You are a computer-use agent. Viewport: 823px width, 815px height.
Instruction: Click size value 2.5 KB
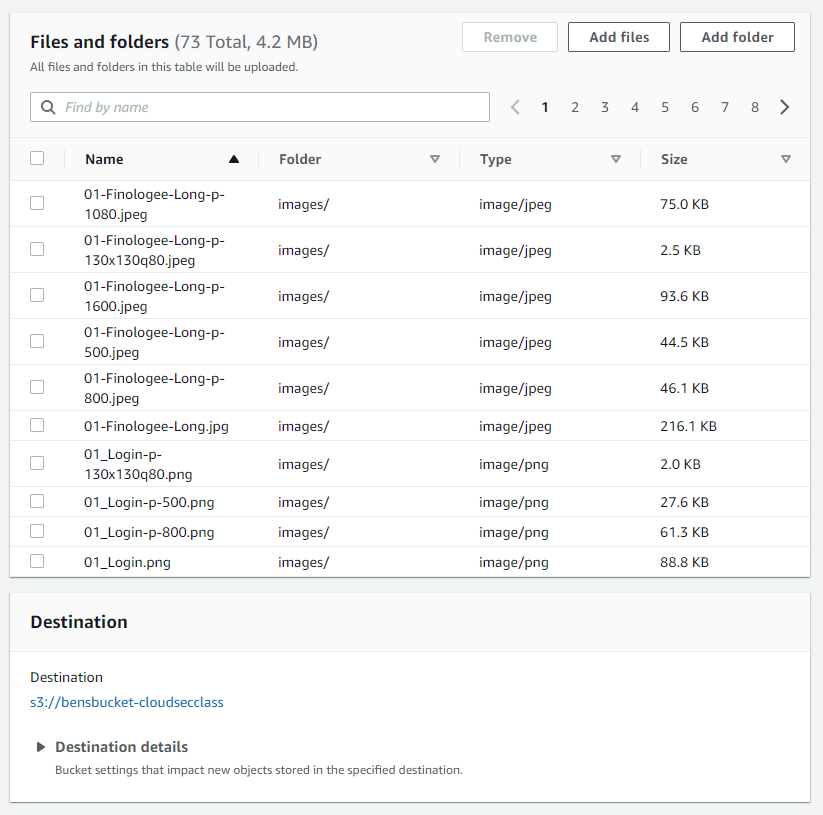pyautogui.click(x=680, y=250)
